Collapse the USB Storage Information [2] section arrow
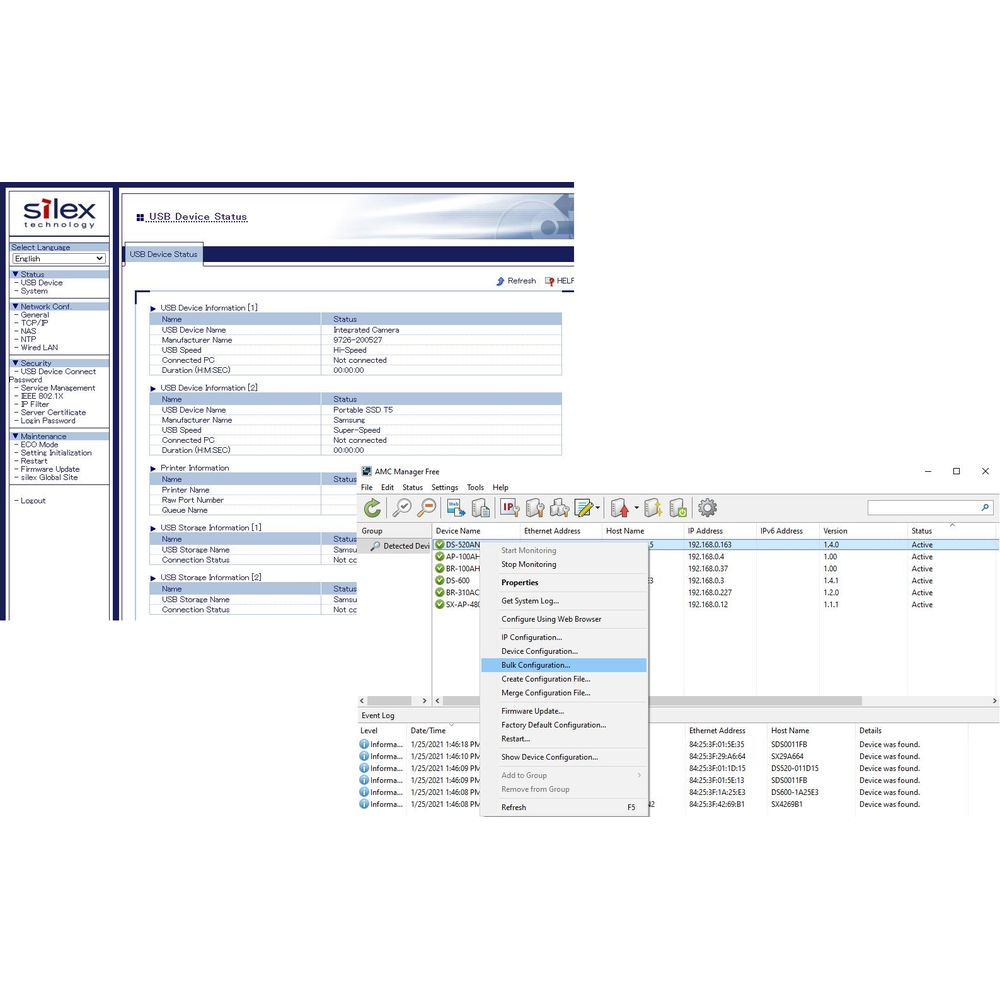 pos(153,578)
